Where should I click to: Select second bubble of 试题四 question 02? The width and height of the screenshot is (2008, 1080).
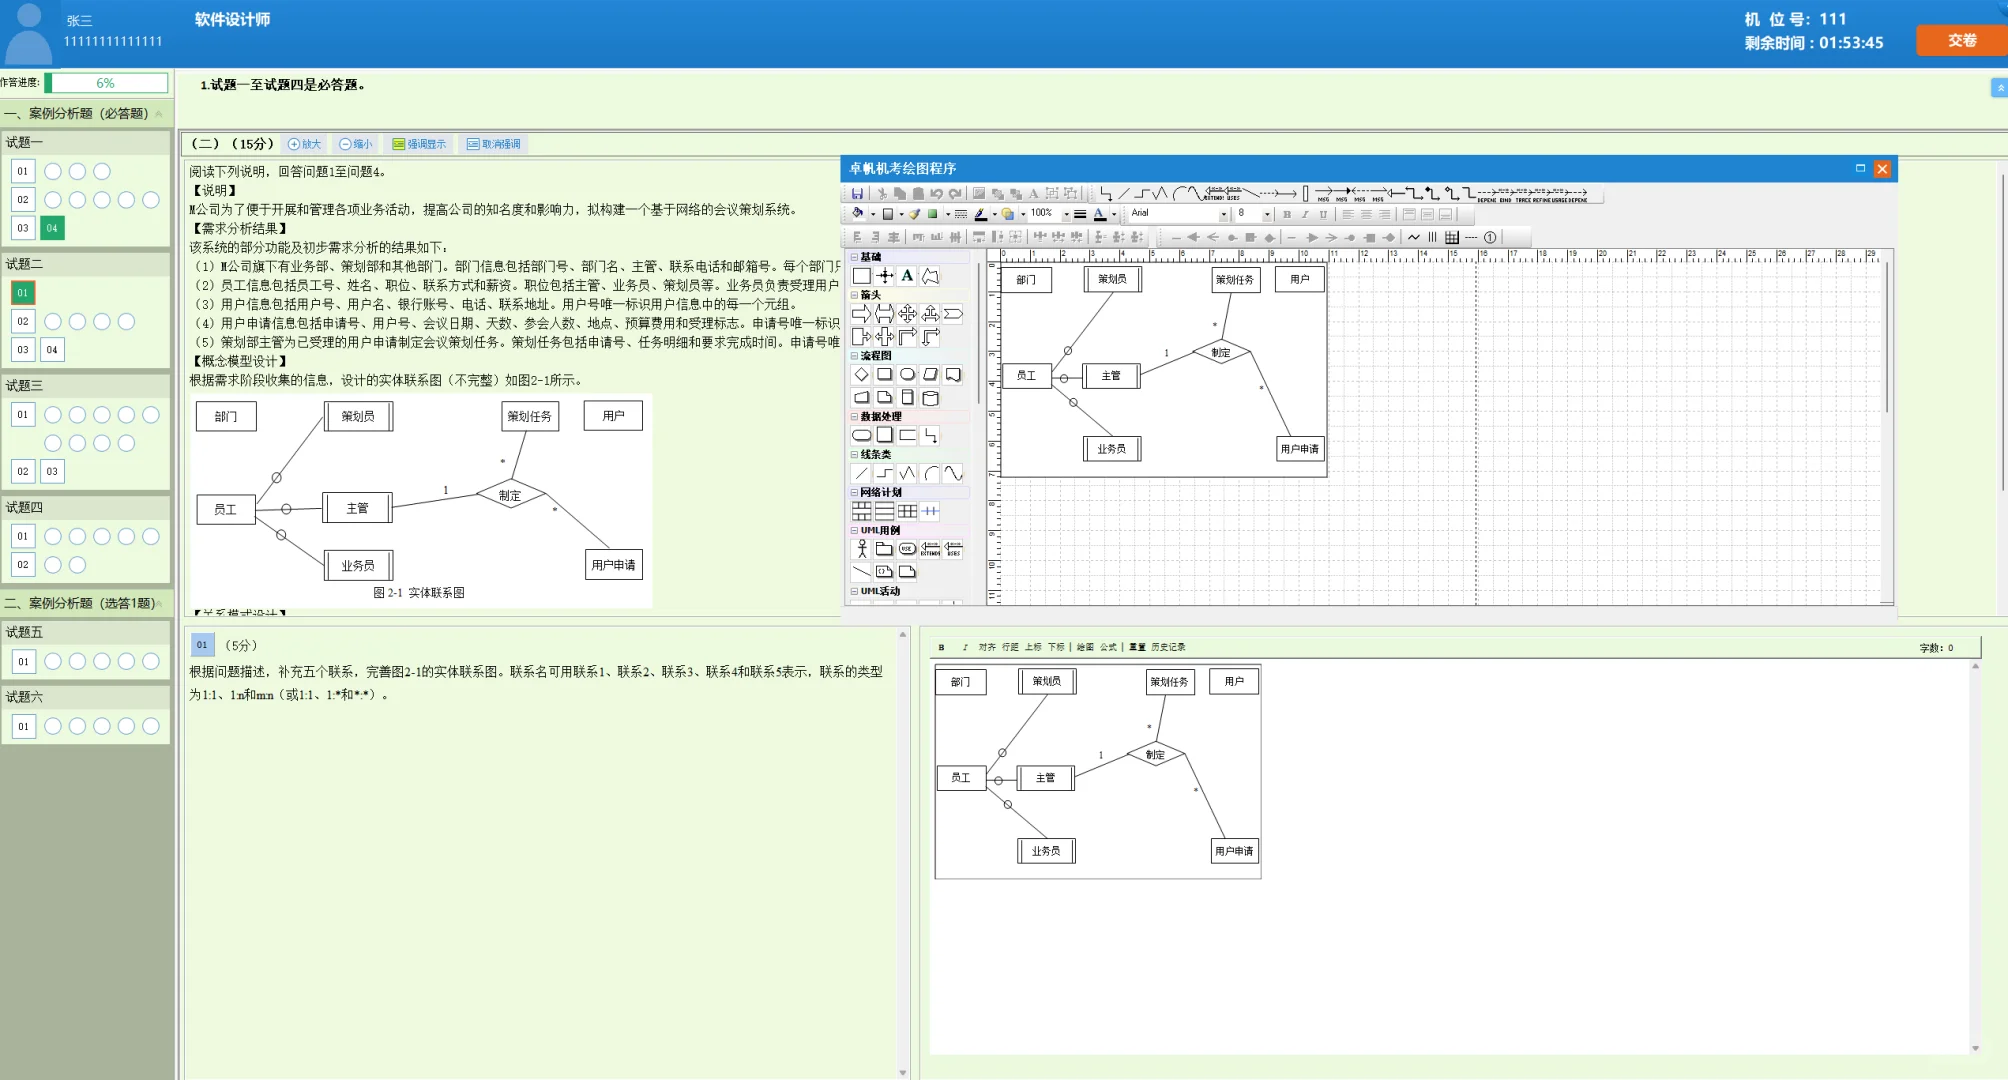coord(78,565)
